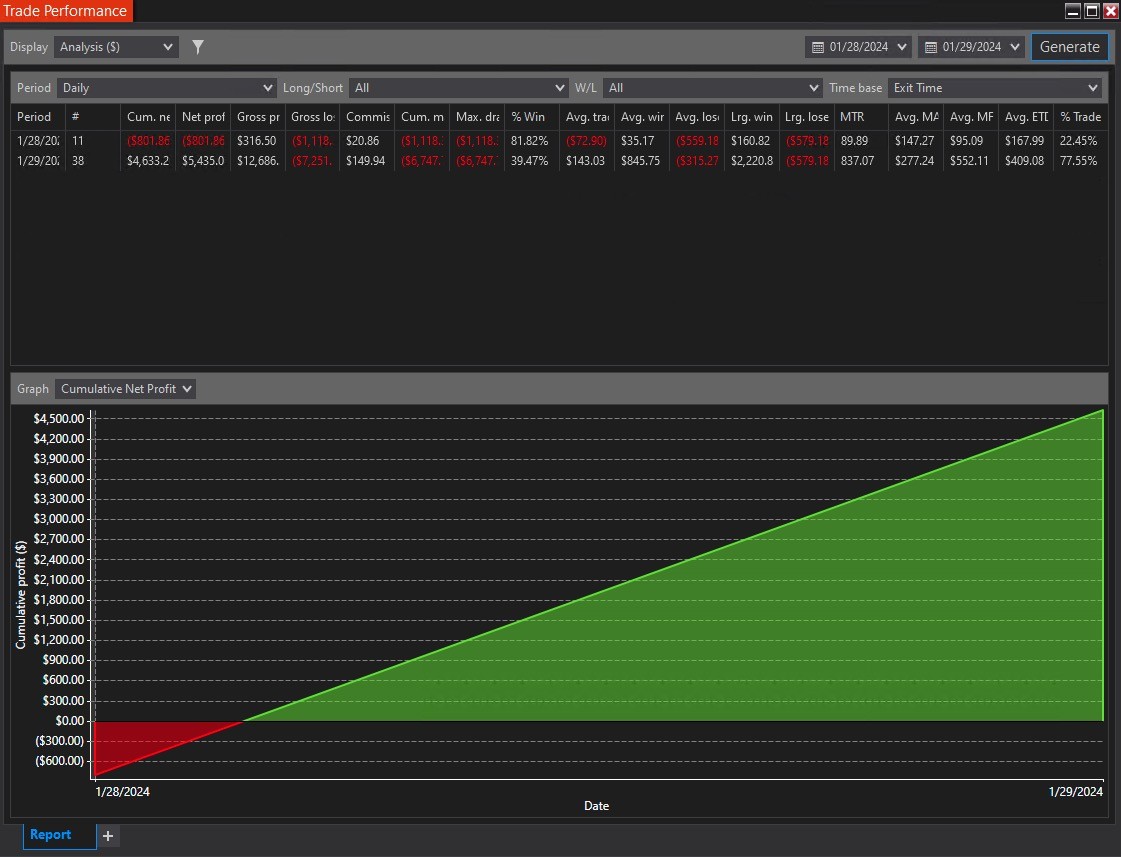Sort by the Avg. MFE column header
This screenshot has height=857, width=1121.
pos(971,117)
